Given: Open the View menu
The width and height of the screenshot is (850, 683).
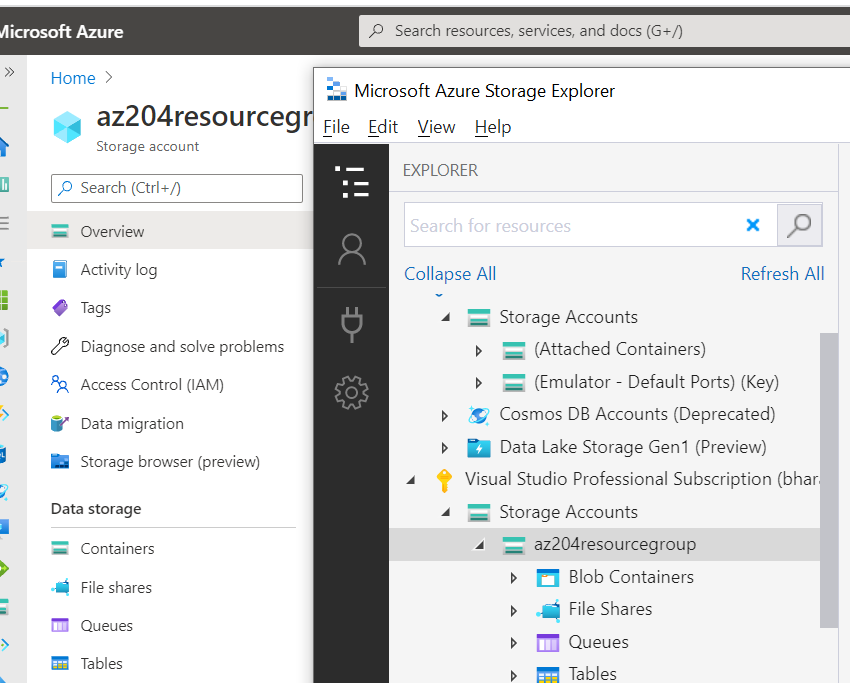Looking at the screenshot, I should point(436,127).
